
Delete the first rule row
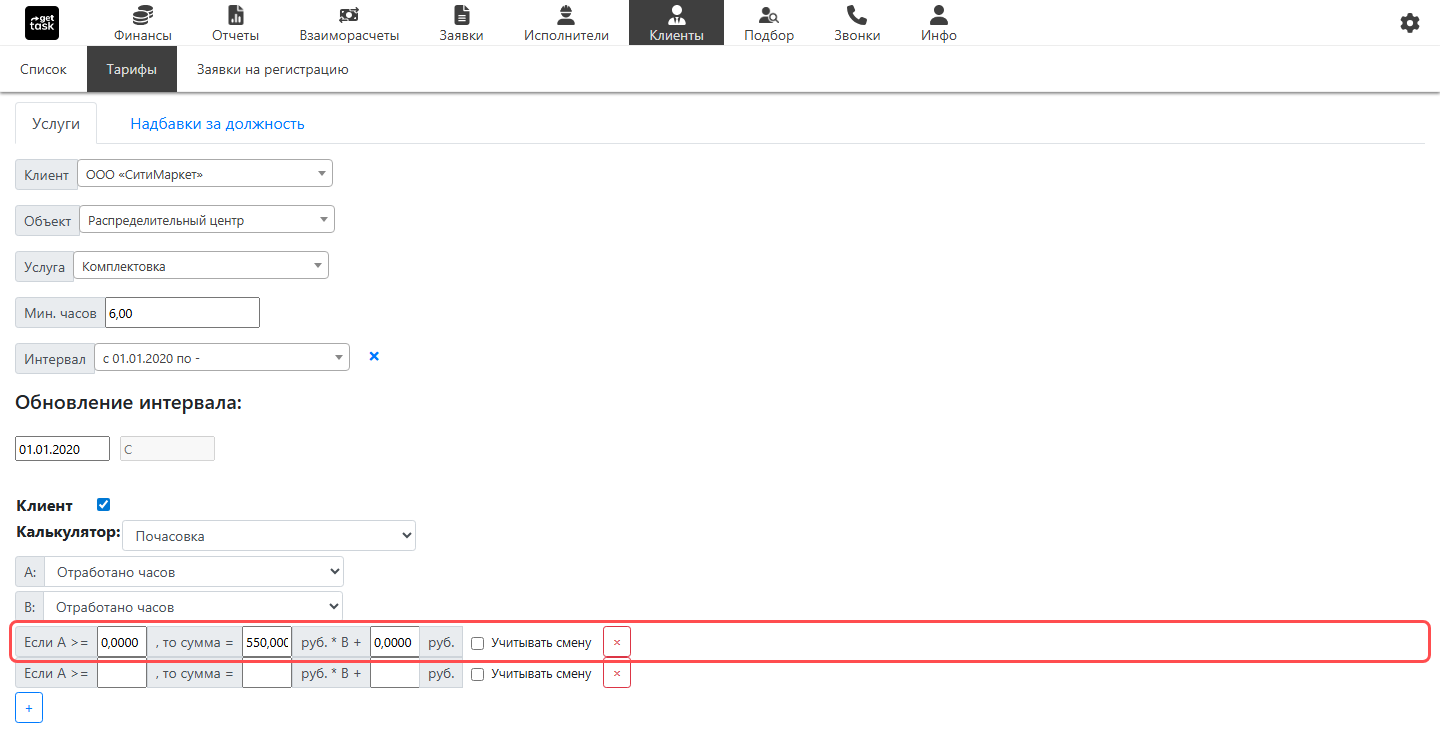coord(617,642)
